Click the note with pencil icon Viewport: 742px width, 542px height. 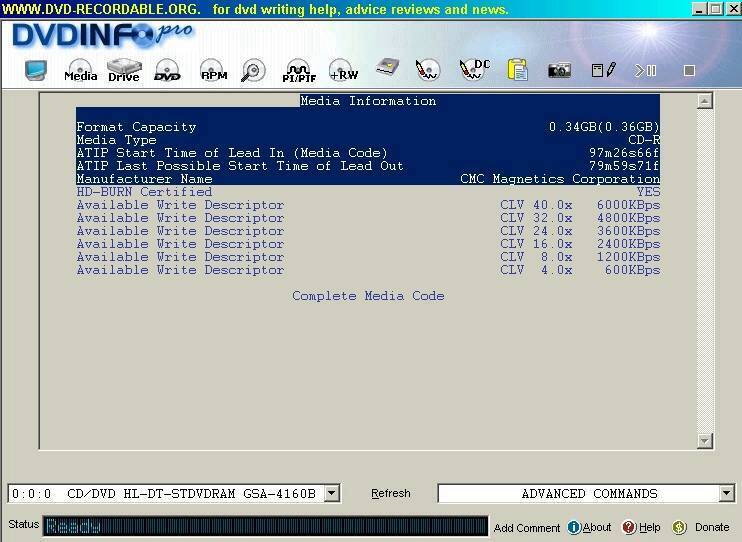pyautogui.click(x=604, y=71)
